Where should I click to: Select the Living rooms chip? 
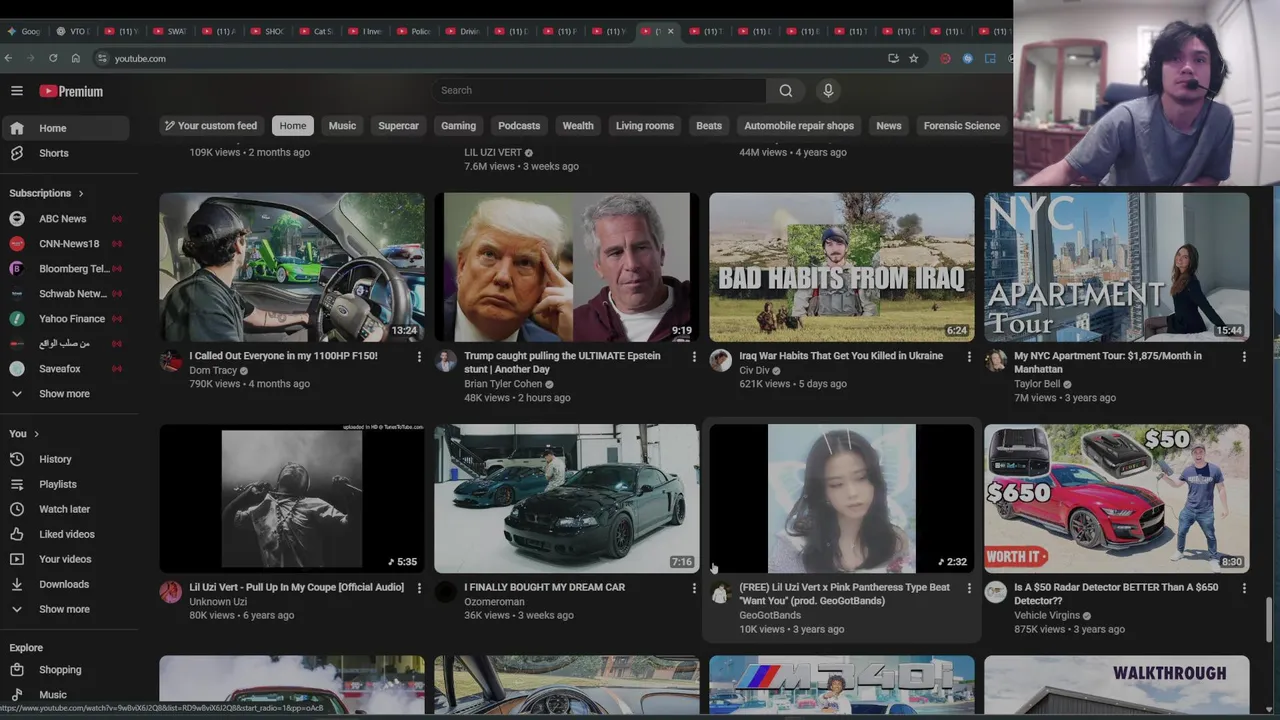(x=644, y=126)
